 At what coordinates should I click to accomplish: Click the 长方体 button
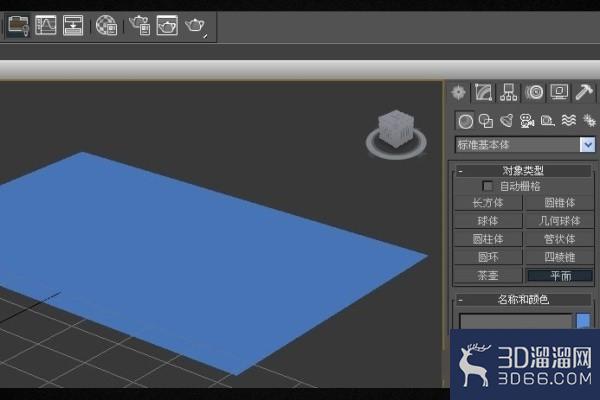click(488, 203)
